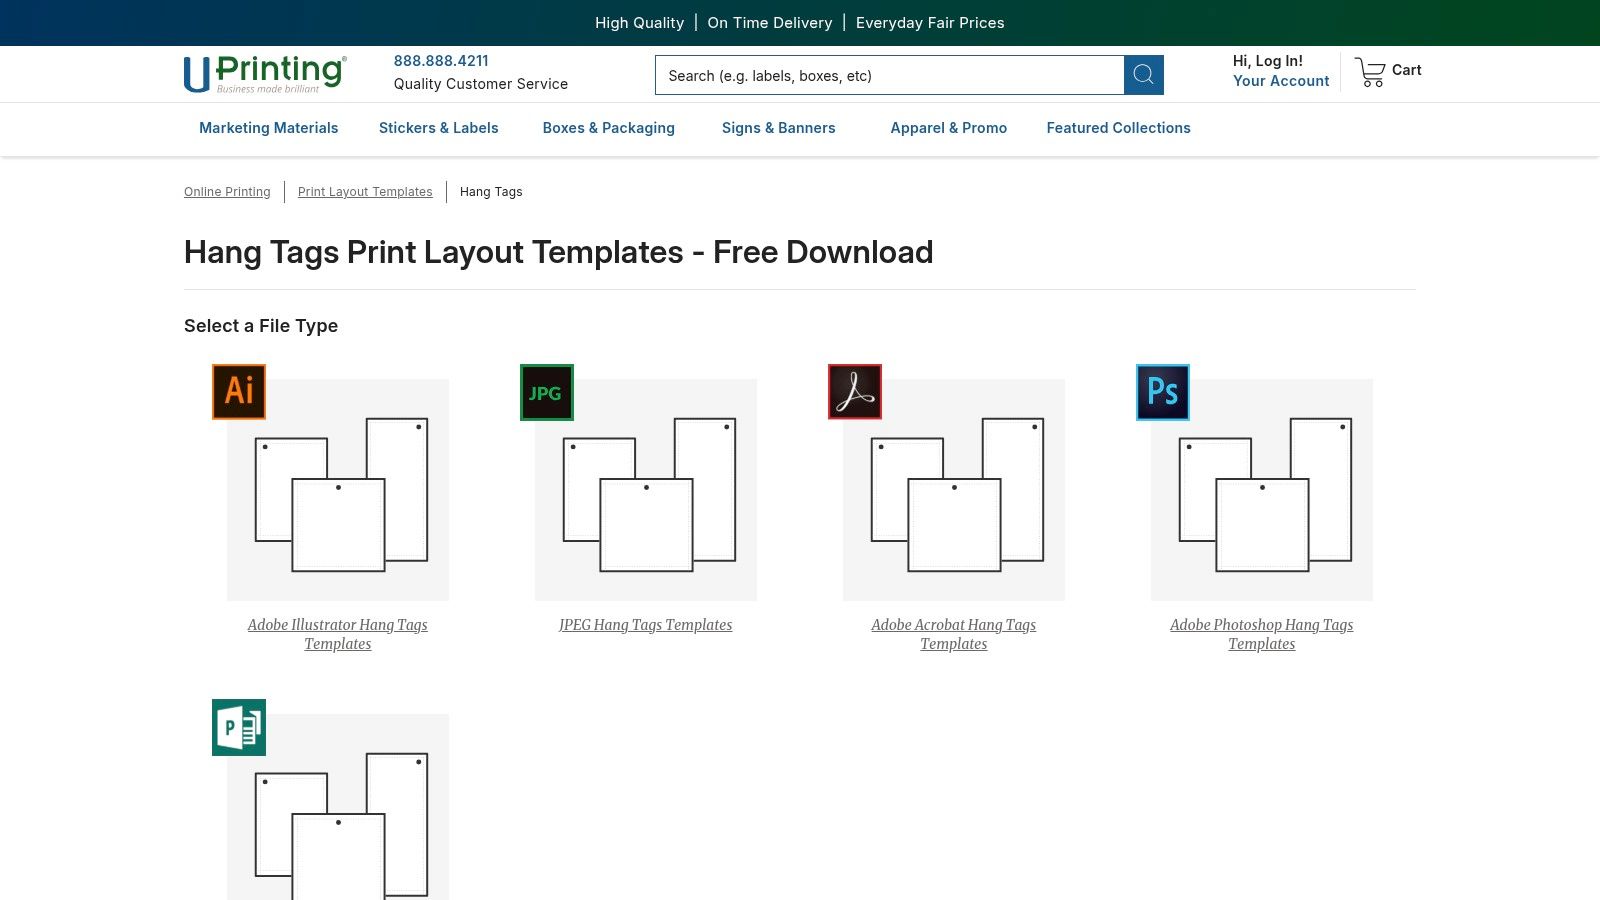
Task: Click the Acrobat hang tag thumbnail
Action: click(954, 490)
